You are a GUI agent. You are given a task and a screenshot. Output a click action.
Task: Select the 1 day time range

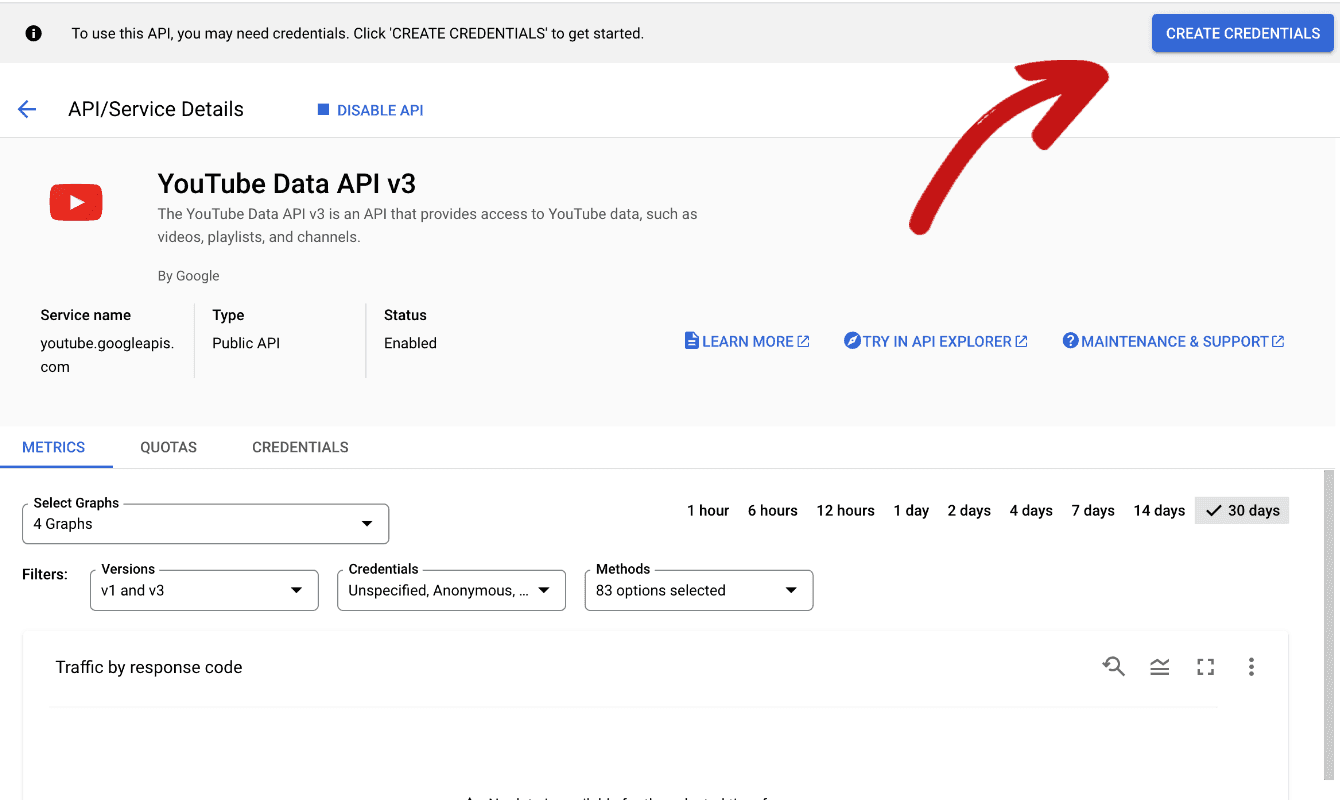coord(911,510)
